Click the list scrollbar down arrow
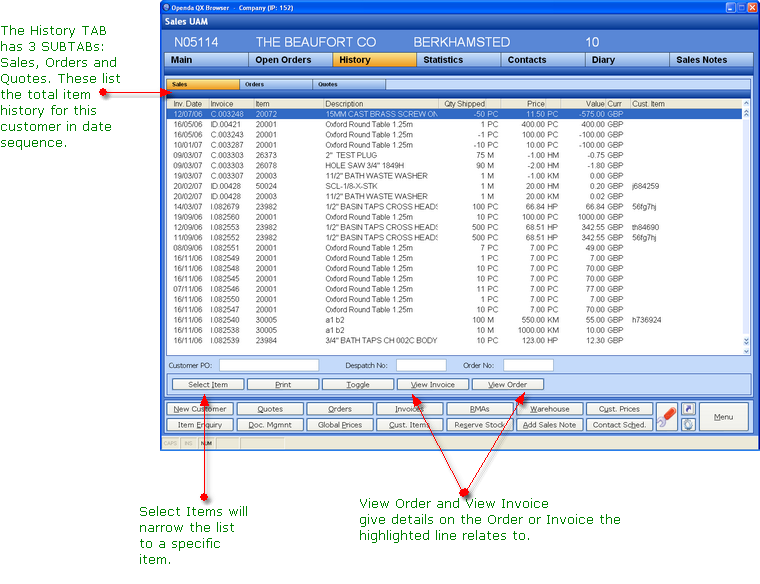This screenshot has width=760, height=584. (x=746, y=351)
